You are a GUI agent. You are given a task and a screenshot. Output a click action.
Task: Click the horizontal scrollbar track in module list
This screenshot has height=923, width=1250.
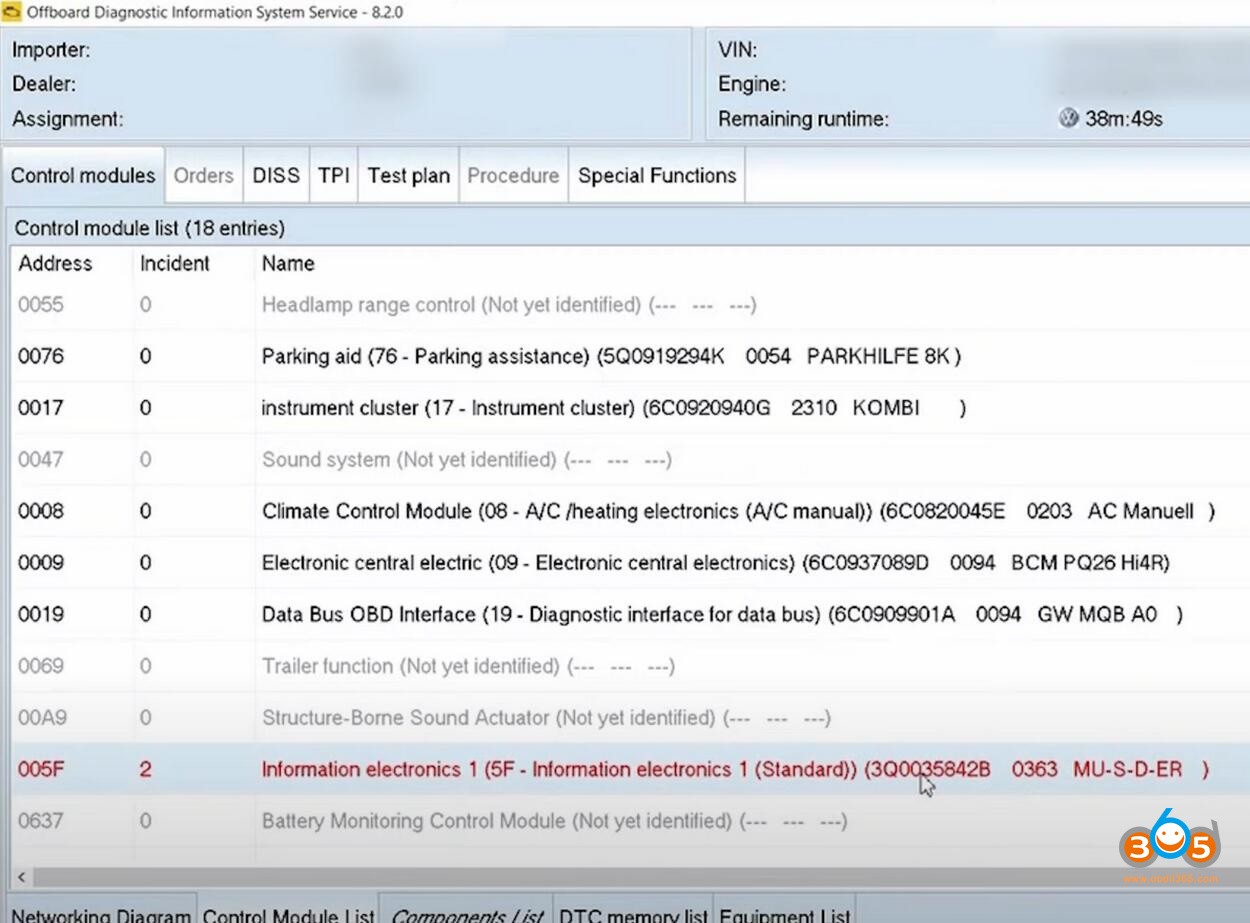pyautogui.click(x=640, y=877)
